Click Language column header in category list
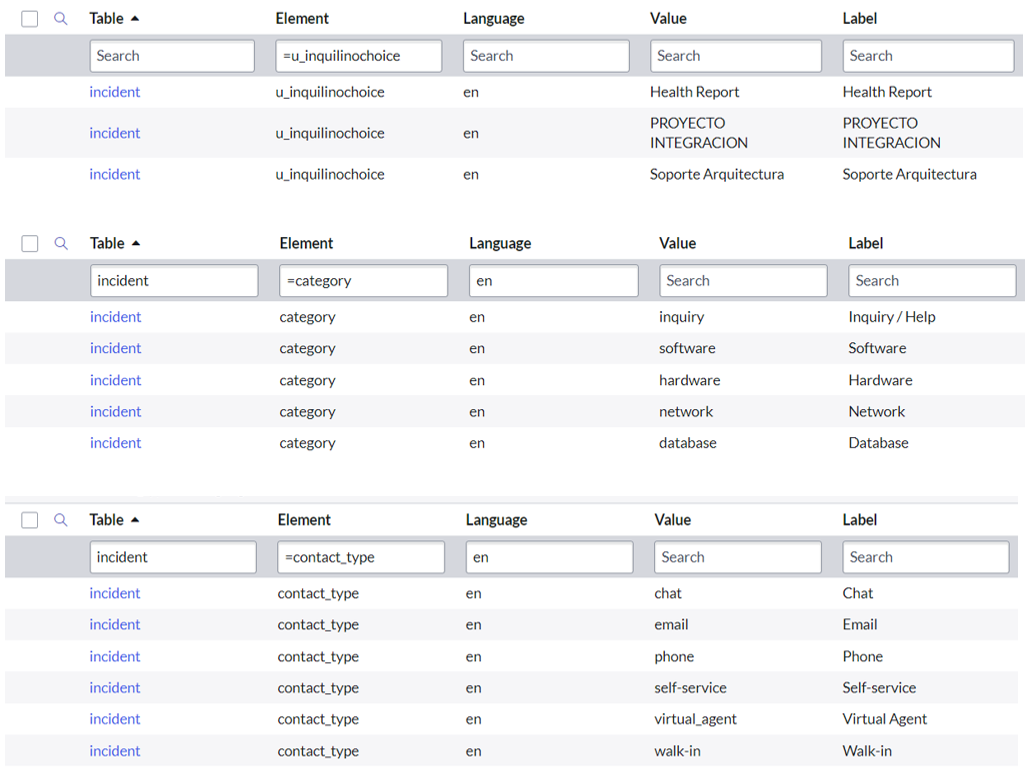 pos(500,243)
